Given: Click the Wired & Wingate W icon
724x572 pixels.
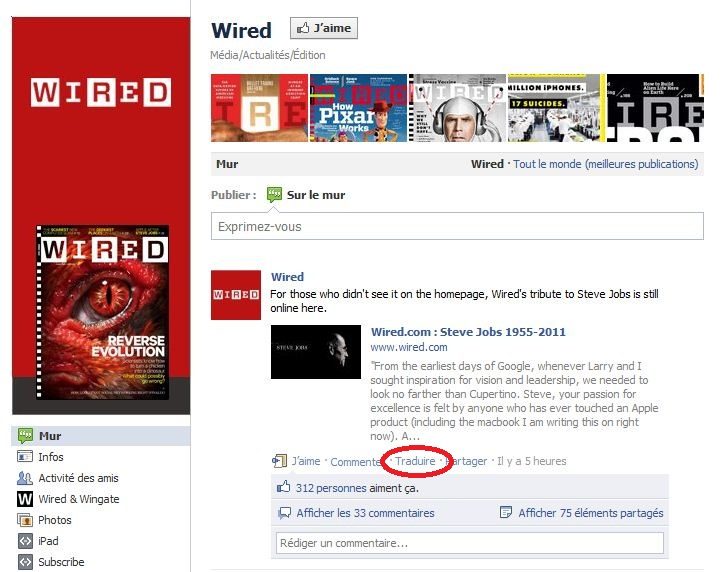Looking at the screenshot, I should pyautogui.click(x=25, y=499).
